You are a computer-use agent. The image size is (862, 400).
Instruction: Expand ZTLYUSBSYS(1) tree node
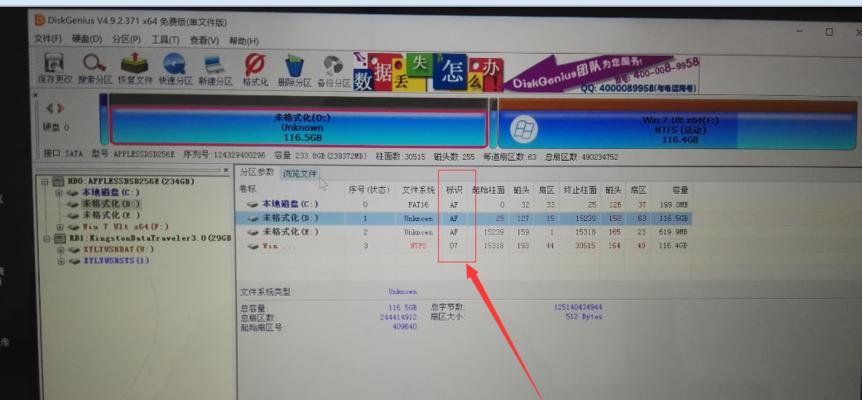59,261
